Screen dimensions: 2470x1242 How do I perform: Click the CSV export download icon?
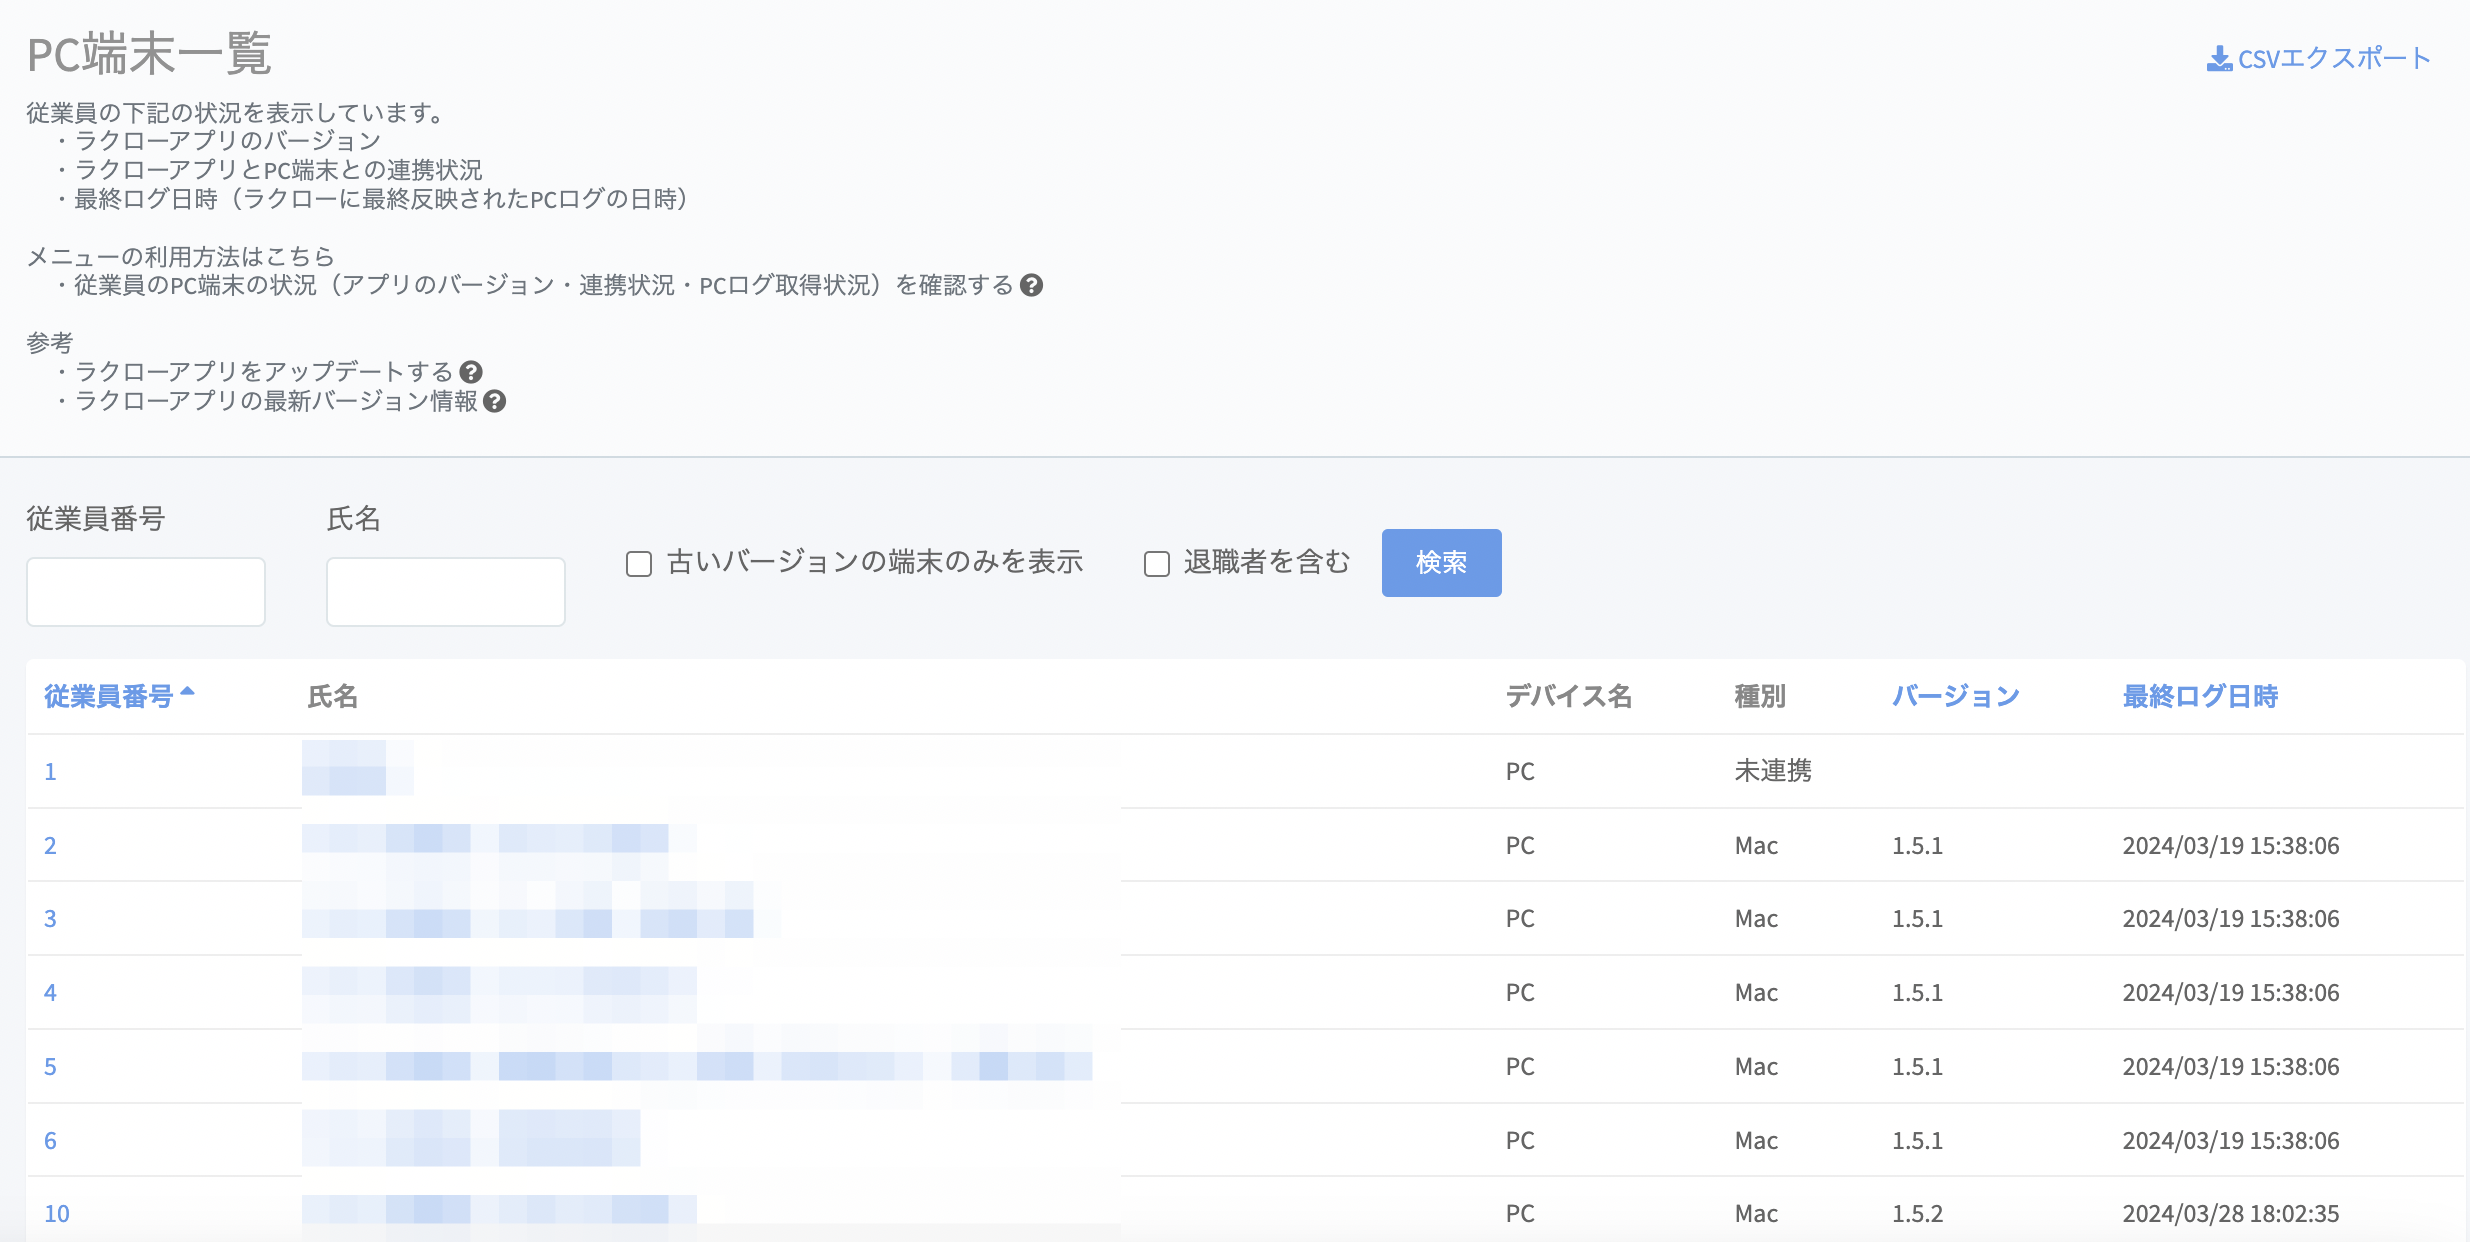click(2219, 59)
